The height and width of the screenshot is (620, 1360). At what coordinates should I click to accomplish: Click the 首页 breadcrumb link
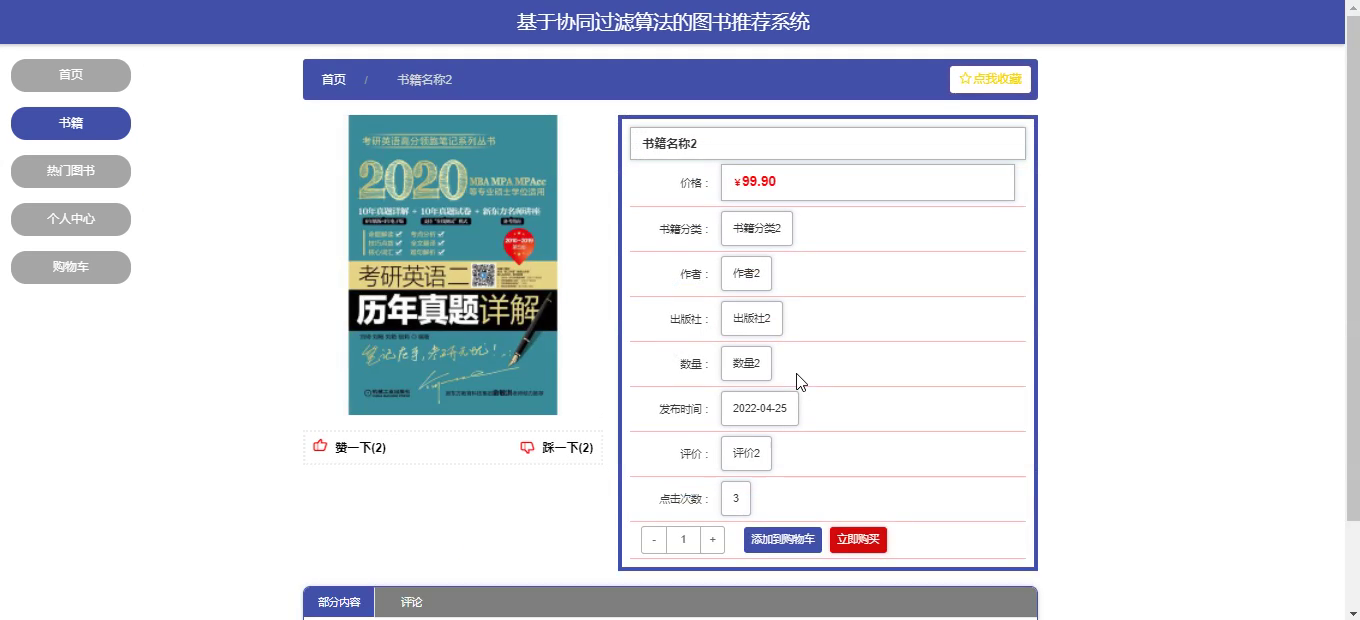333,79
